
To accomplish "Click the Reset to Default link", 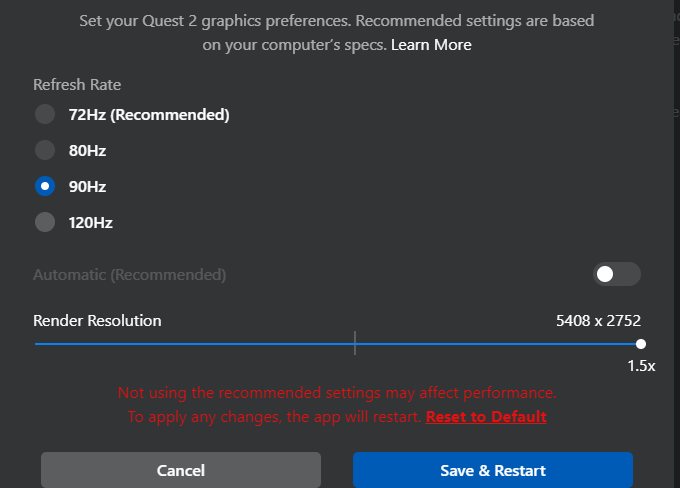I will tap(486, 416).
